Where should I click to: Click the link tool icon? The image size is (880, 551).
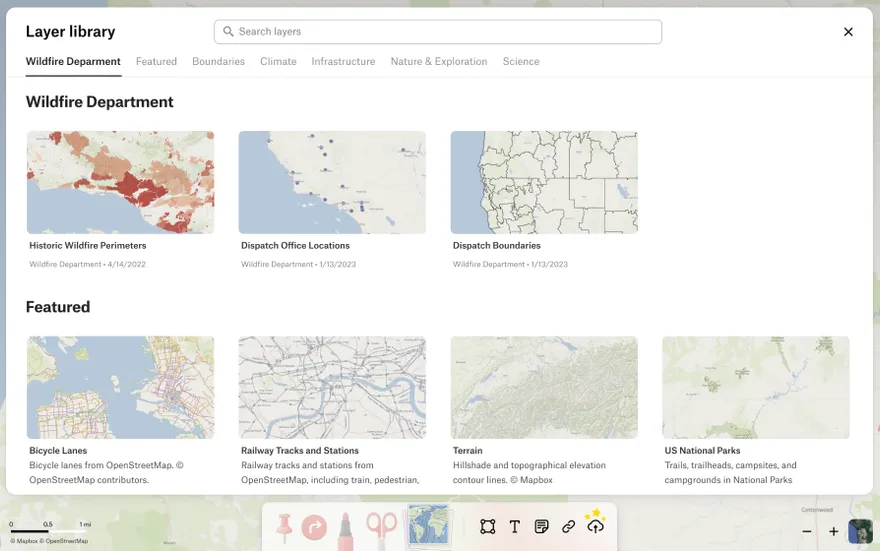[569, 526]
